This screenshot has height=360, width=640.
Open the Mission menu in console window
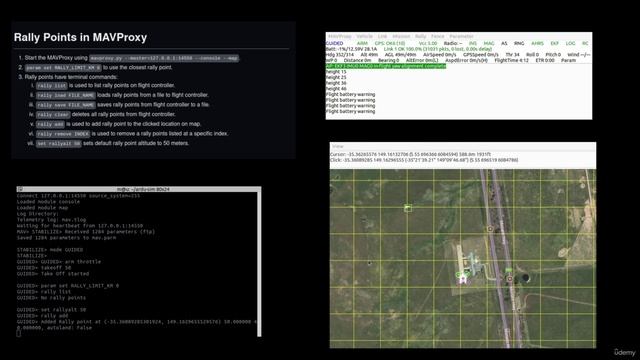pos(401,36)
